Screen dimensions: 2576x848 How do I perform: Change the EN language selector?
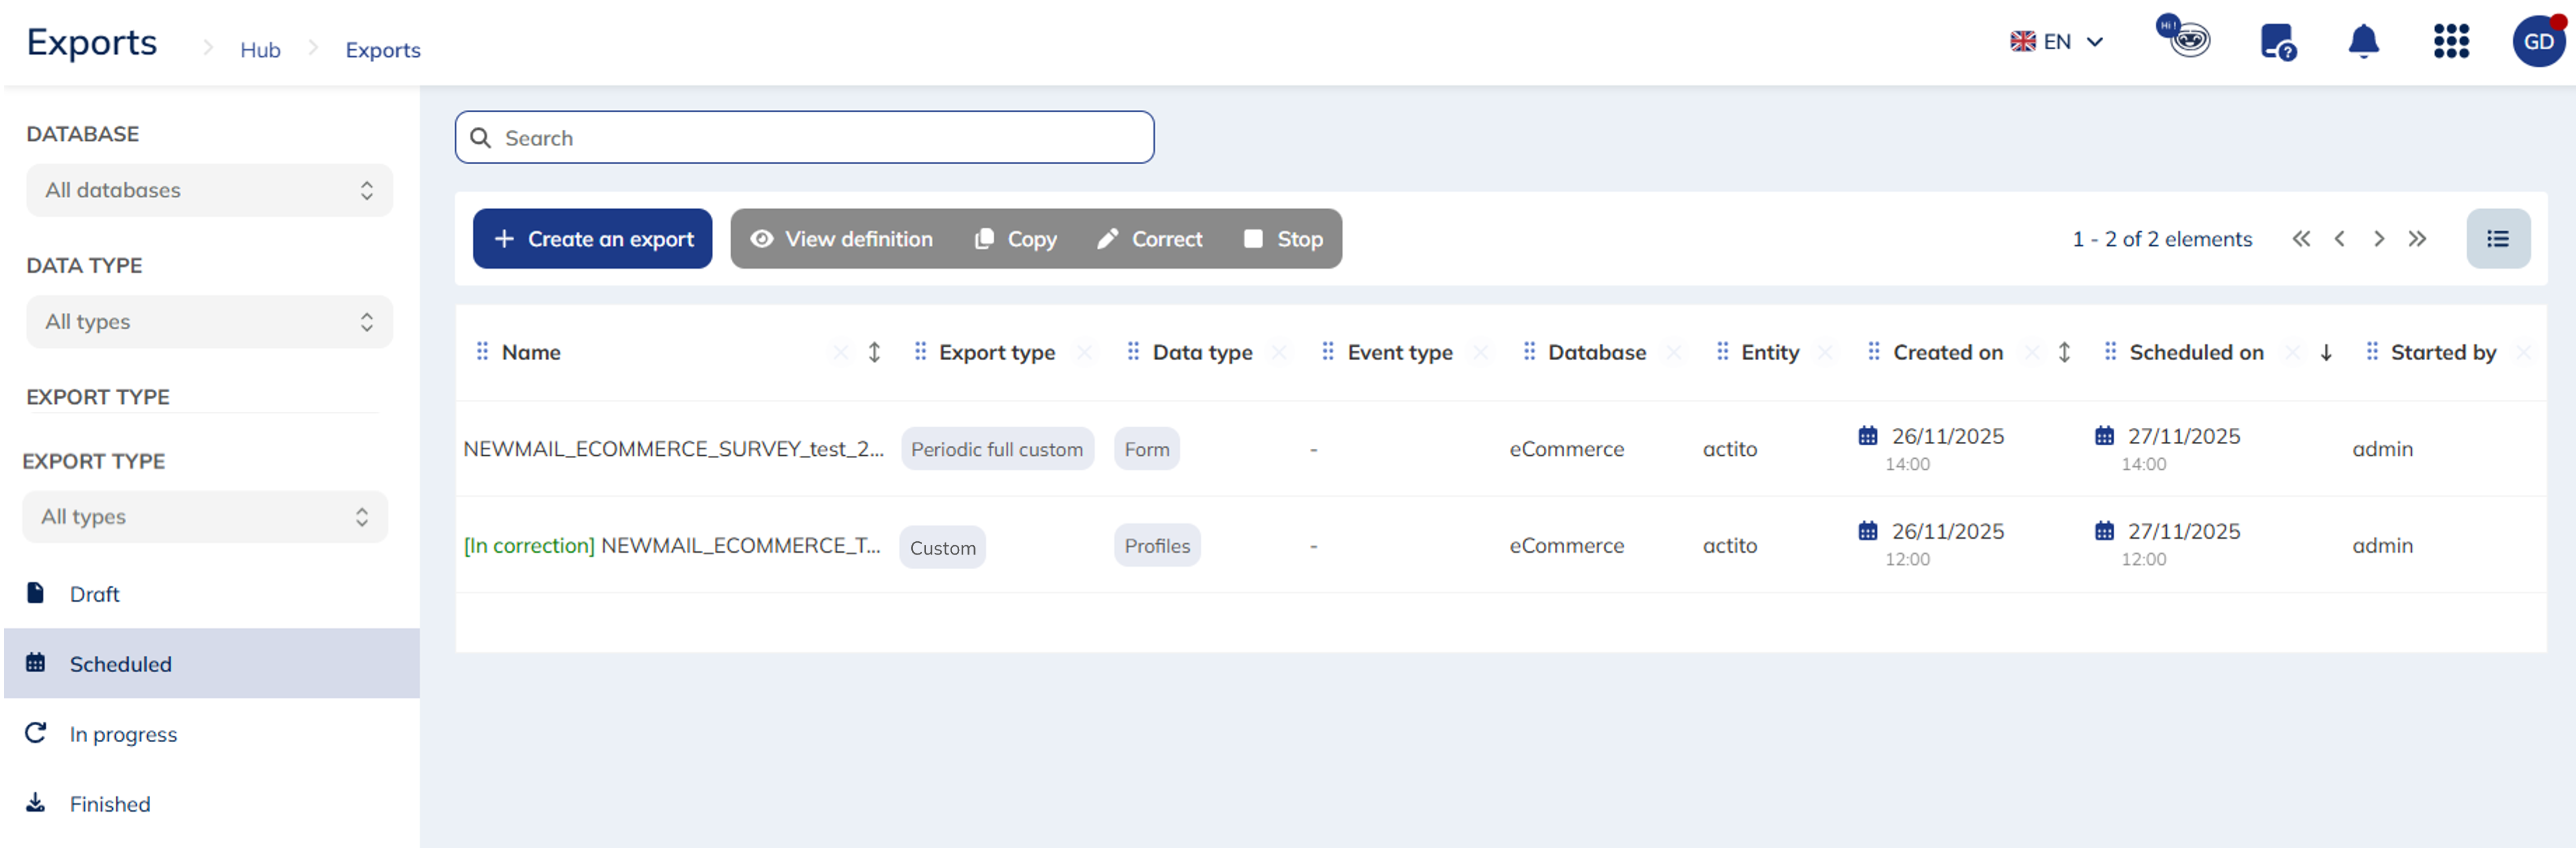click(2057, 42)
